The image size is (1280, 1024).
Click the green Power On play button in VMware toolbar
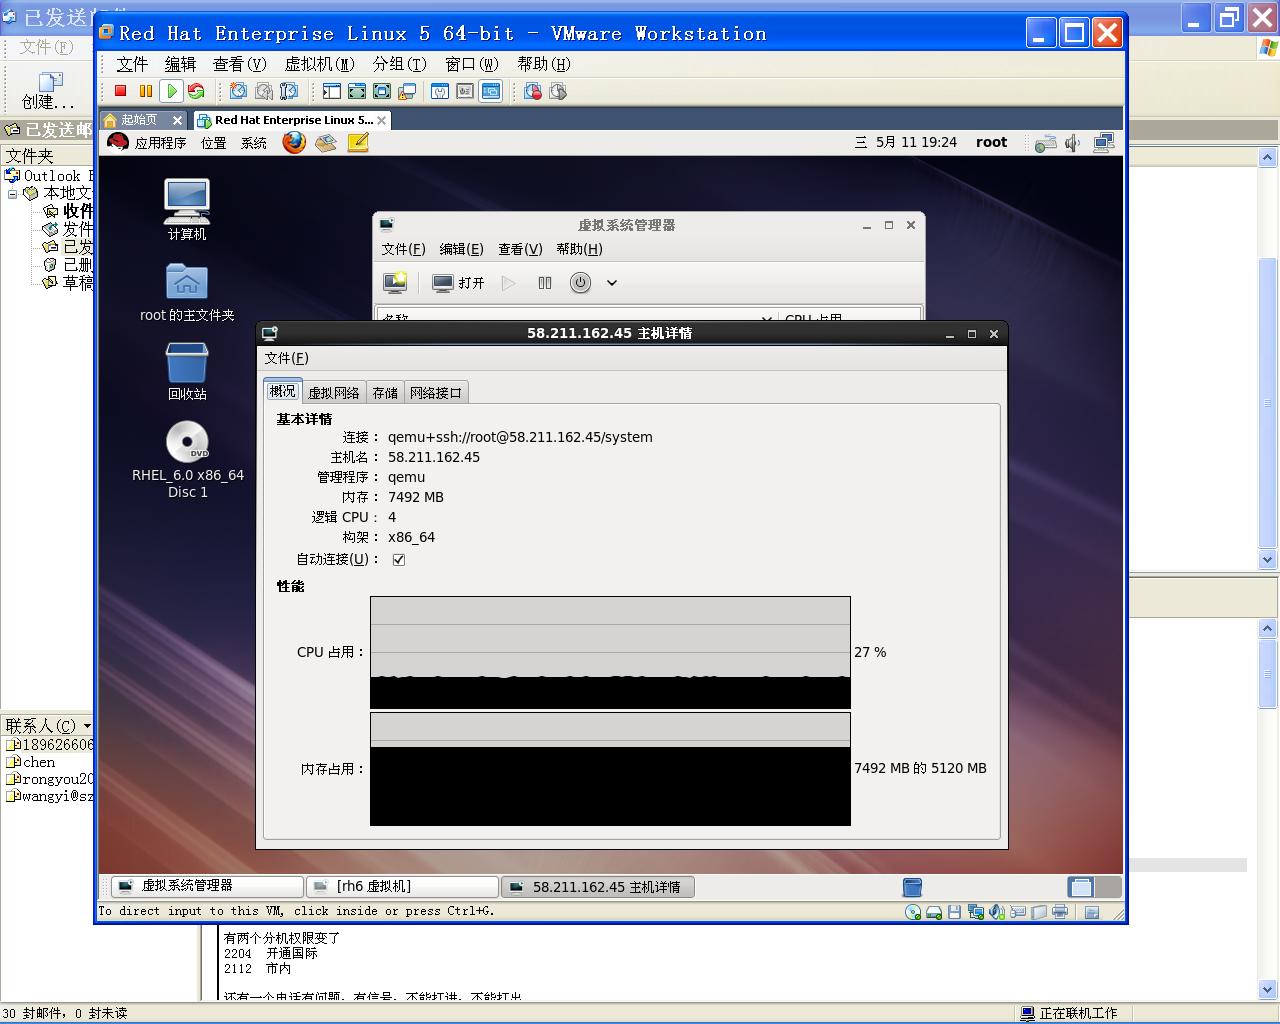tap(171, 91)
